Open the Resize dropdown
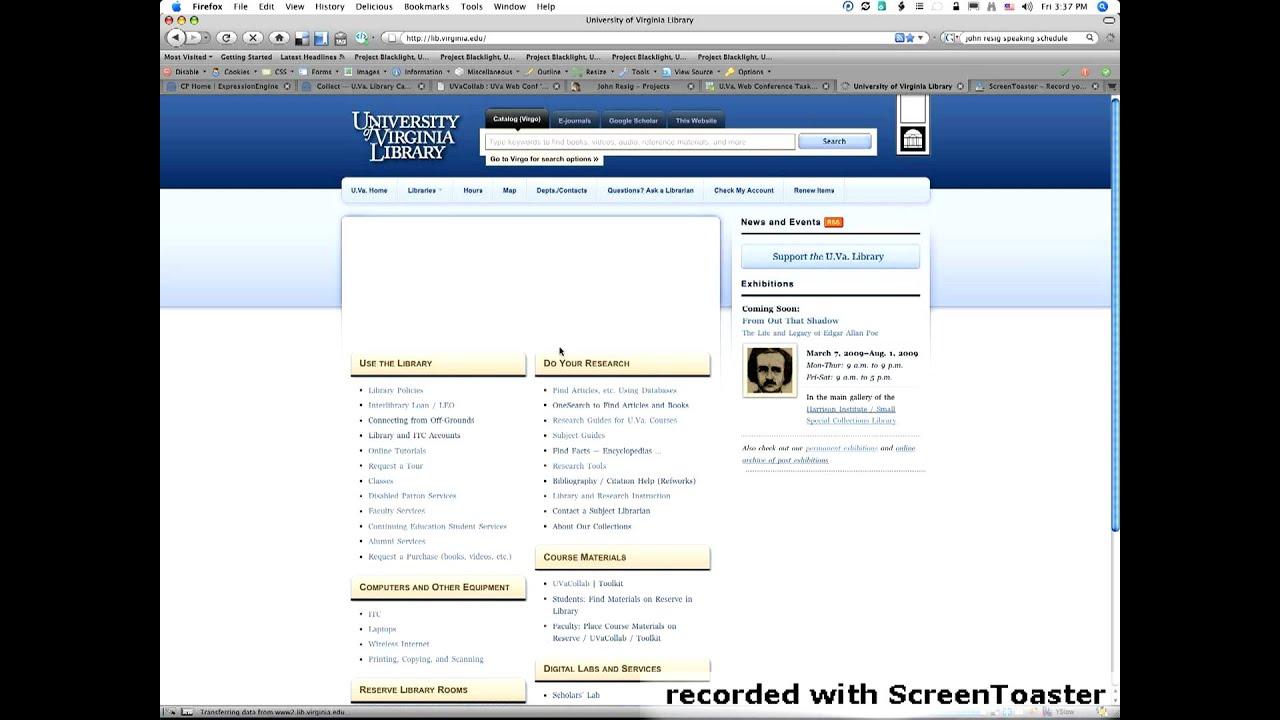Screen dimensions: 1280x720 tap(596, 72)
